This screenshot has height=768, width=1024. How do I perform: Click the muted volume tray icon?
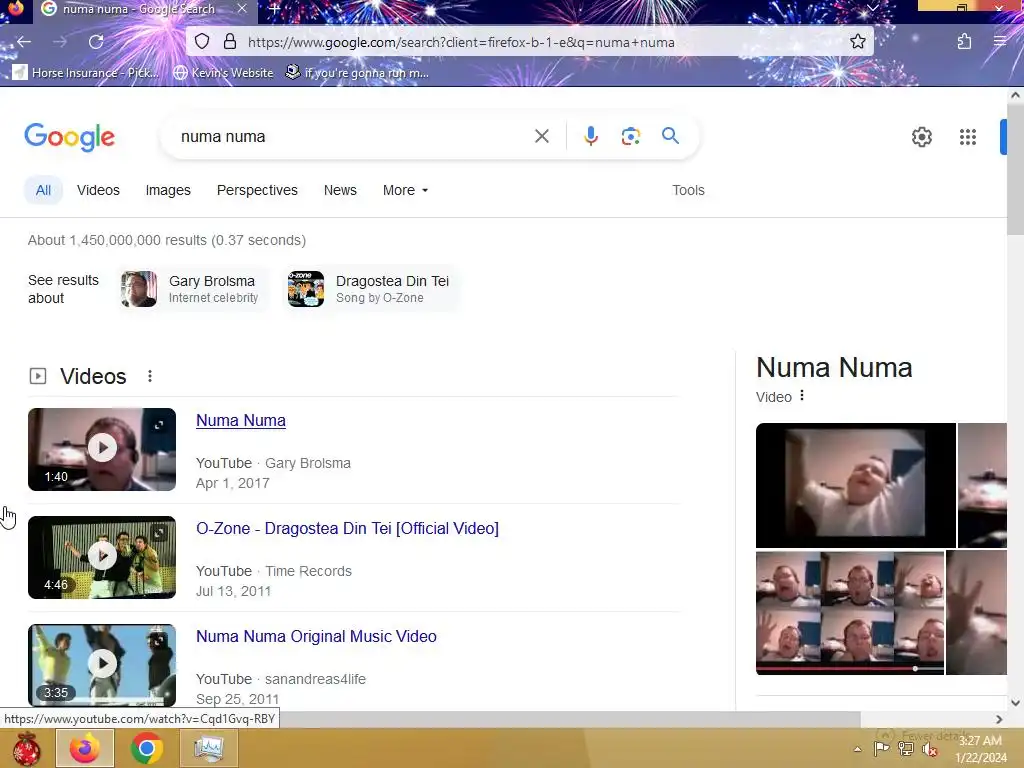930,749
